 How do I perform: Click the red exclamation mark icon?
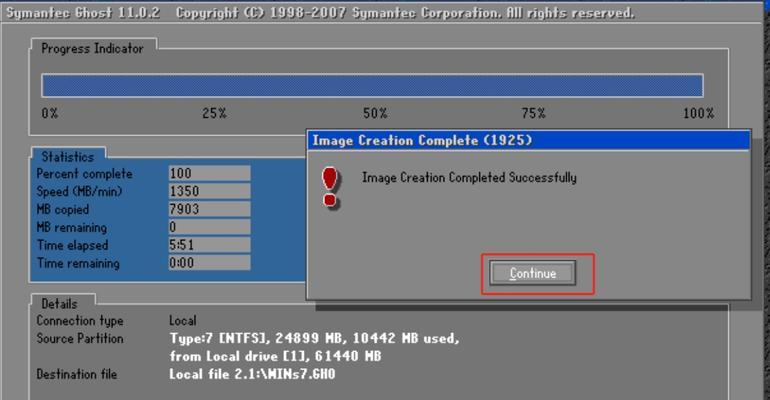click(330, 187)
